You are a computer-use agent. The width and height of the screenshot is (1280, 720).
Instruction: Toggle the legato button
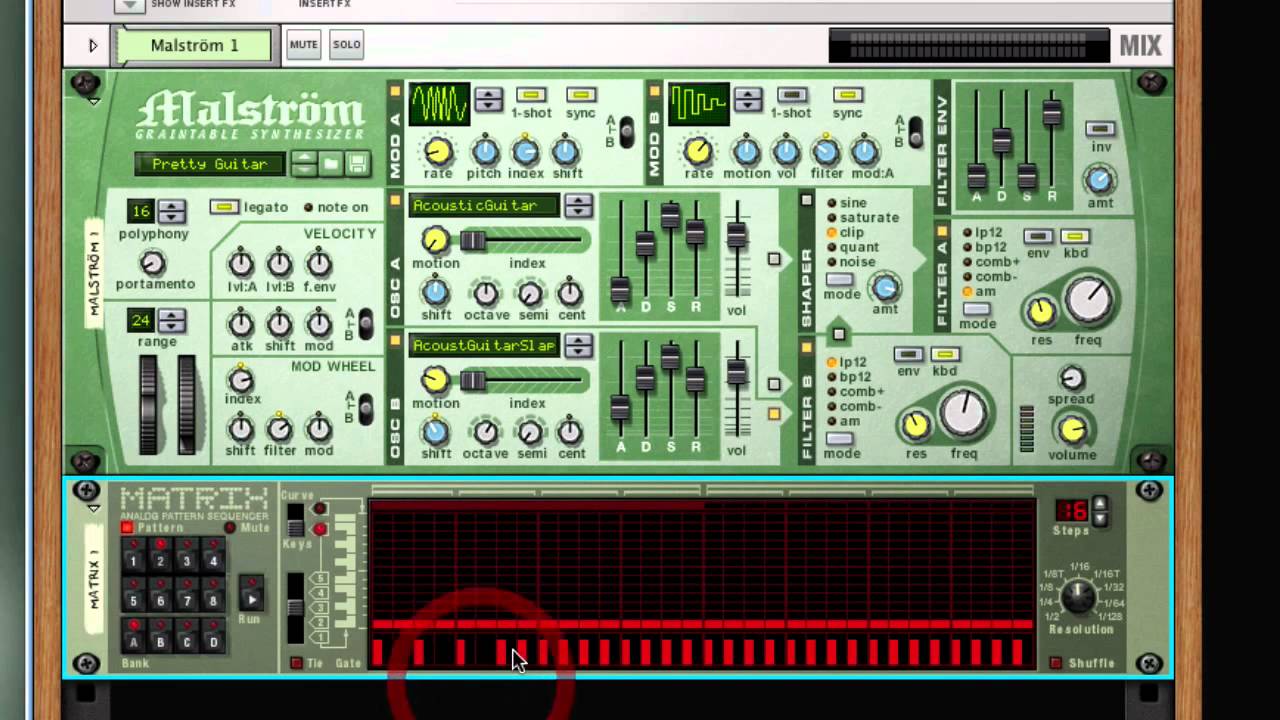click(224, 207)
